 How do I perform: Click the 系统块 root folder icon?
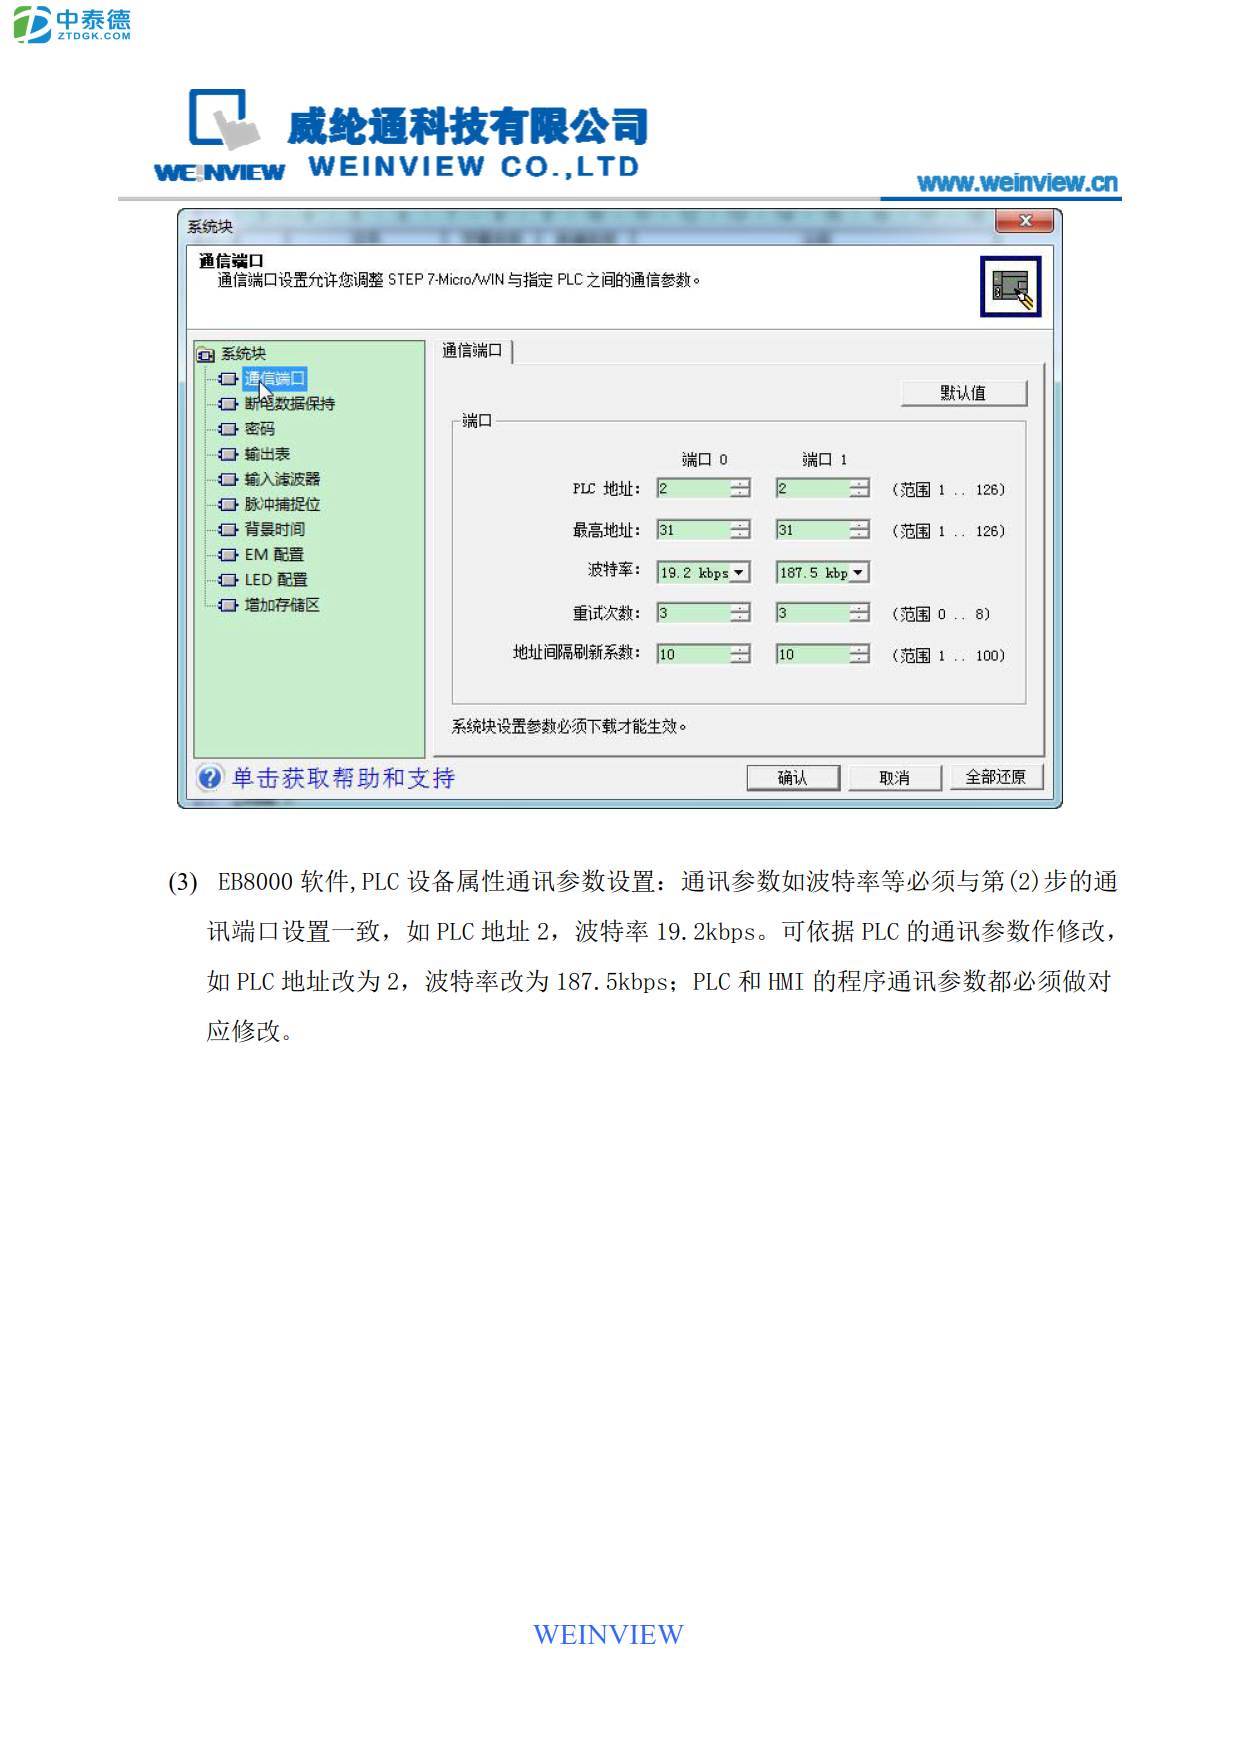click(206, 354)
